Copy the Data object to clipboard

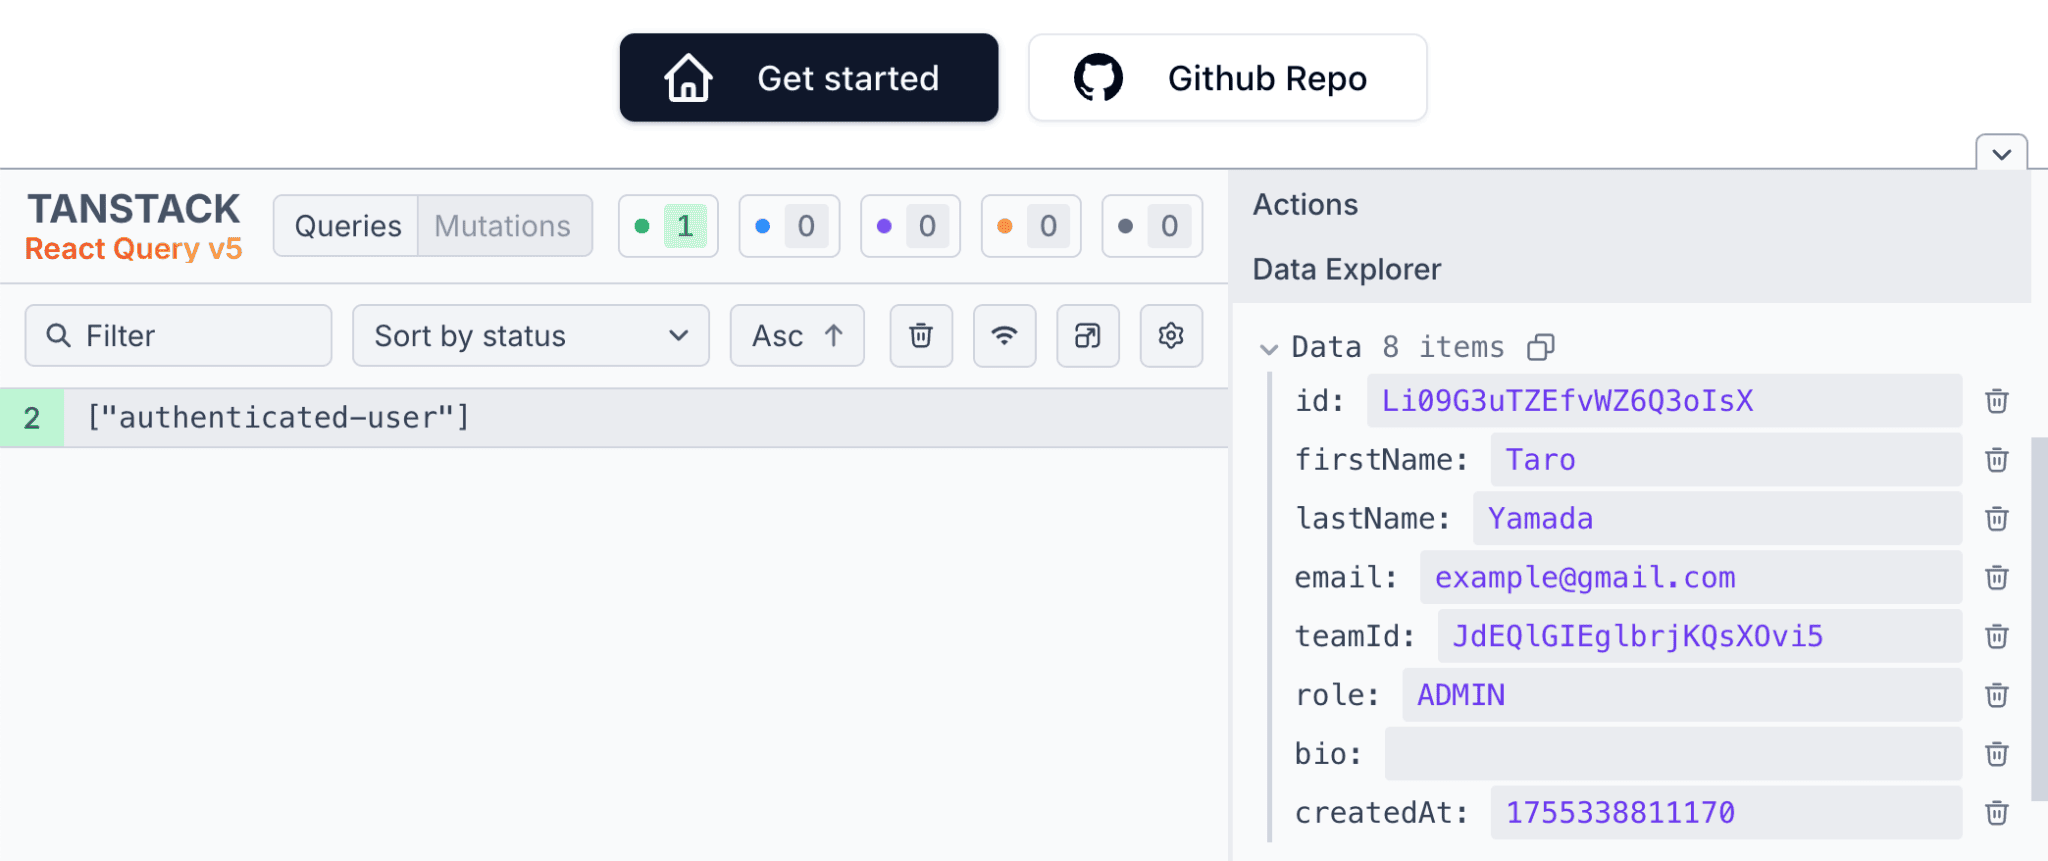click(1540, 347)
